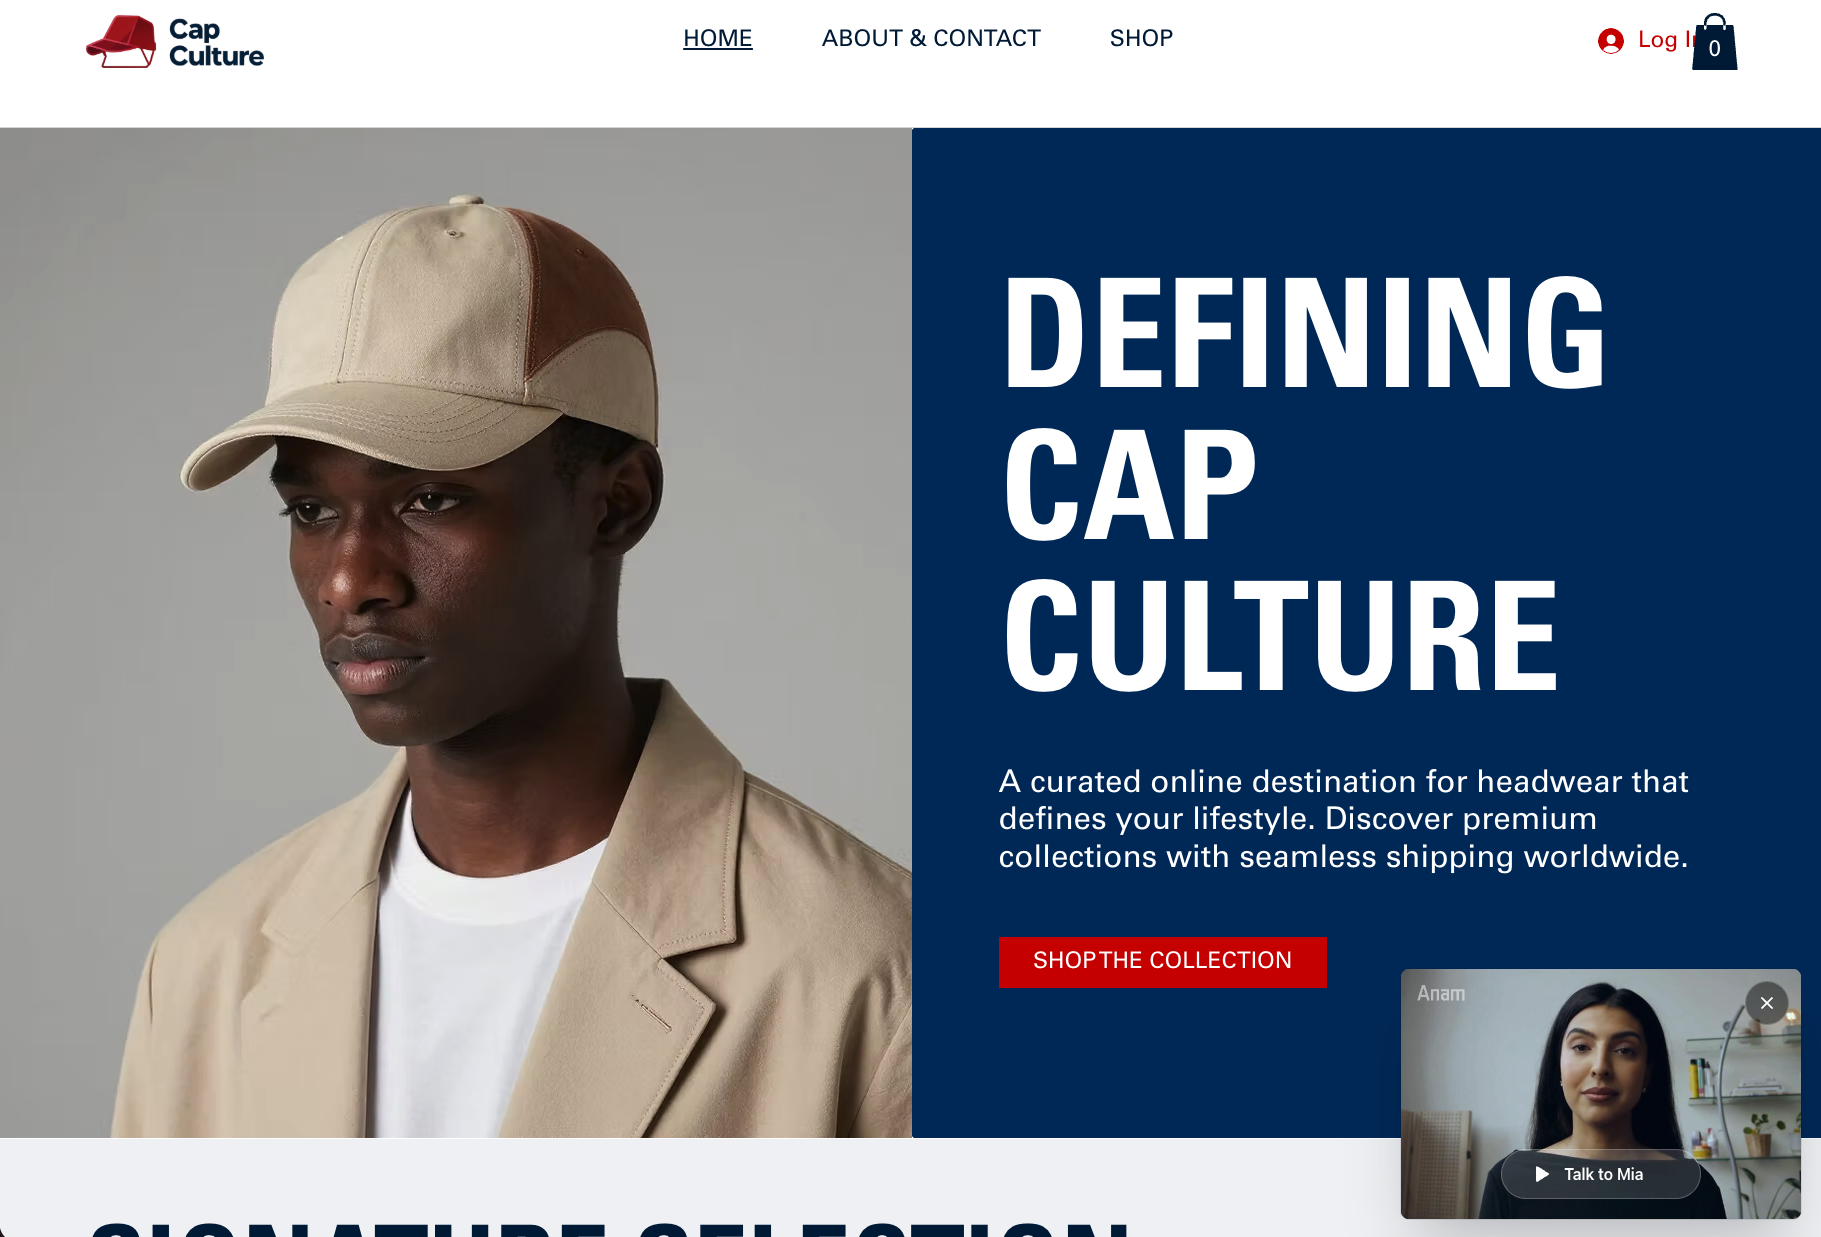Go to the SHOP menu item
Viewport: 1821px width, 1237px height.
[1141, 38]
